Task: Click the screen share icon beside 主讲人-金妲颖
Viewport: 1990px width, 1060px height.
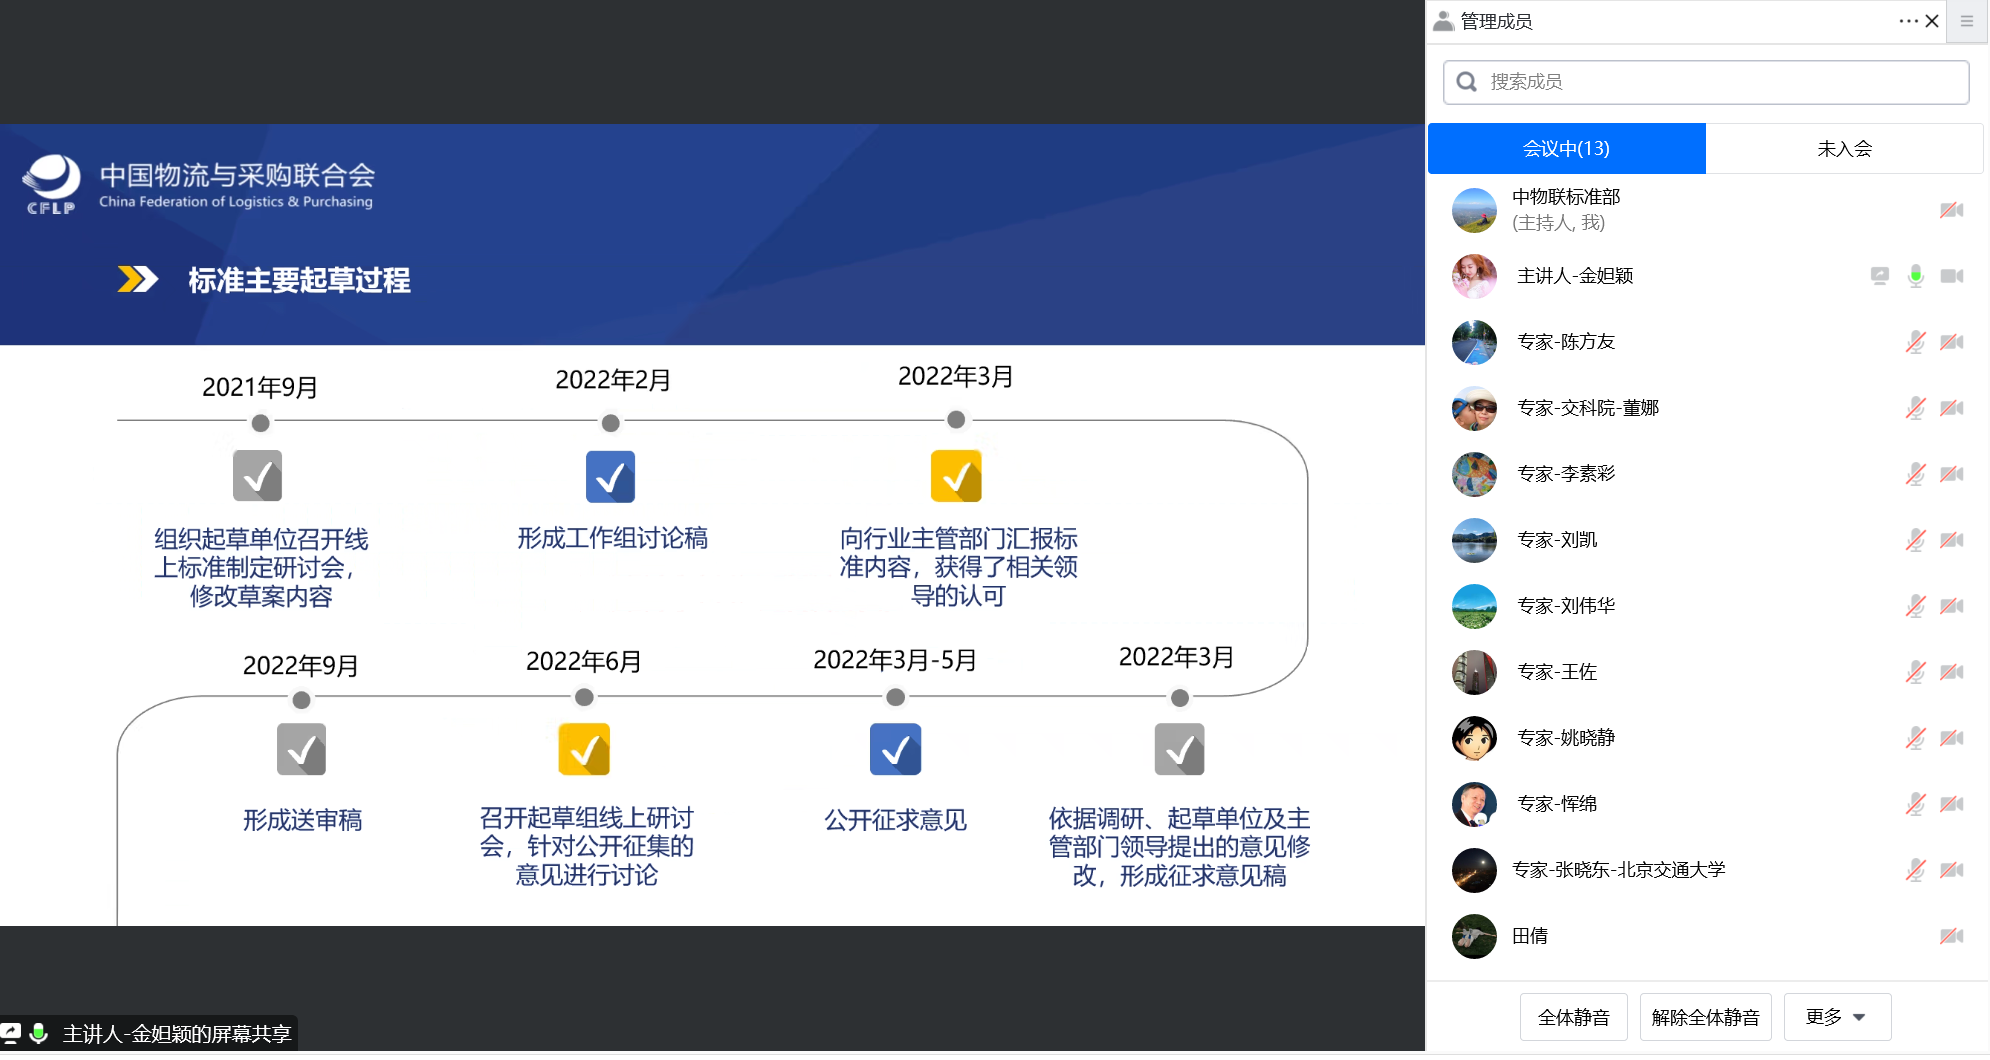Action: pos(1879,276)
